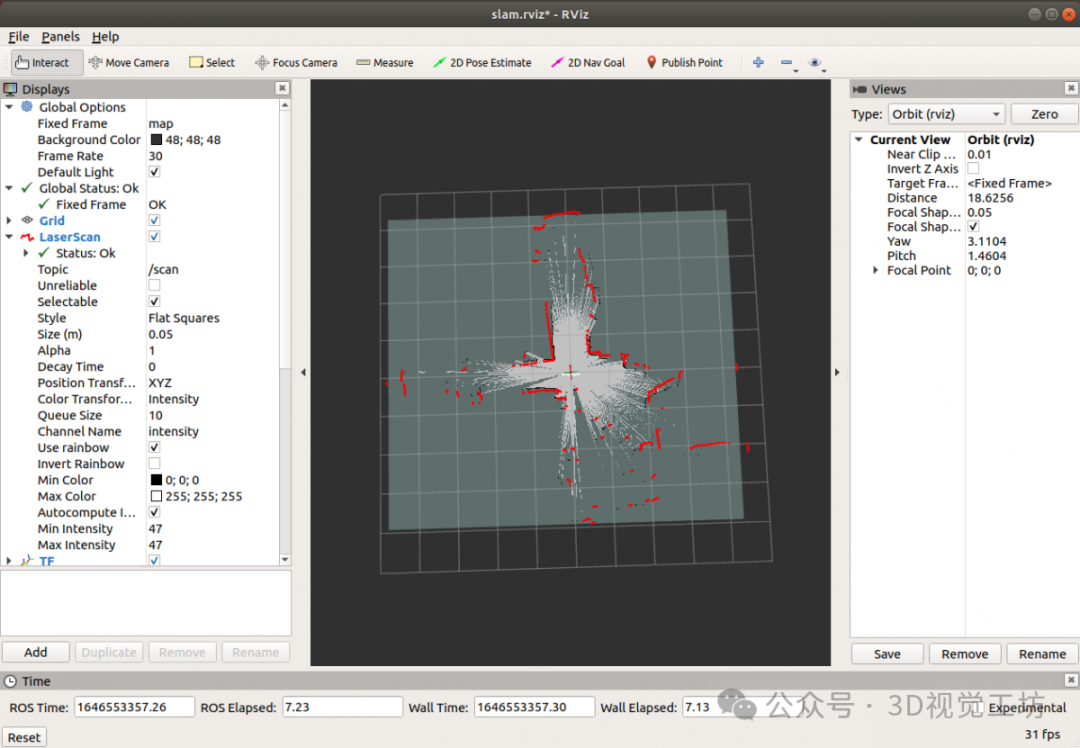
Task: Check the Invert Rainbow option
Action: tap(154, 464)
